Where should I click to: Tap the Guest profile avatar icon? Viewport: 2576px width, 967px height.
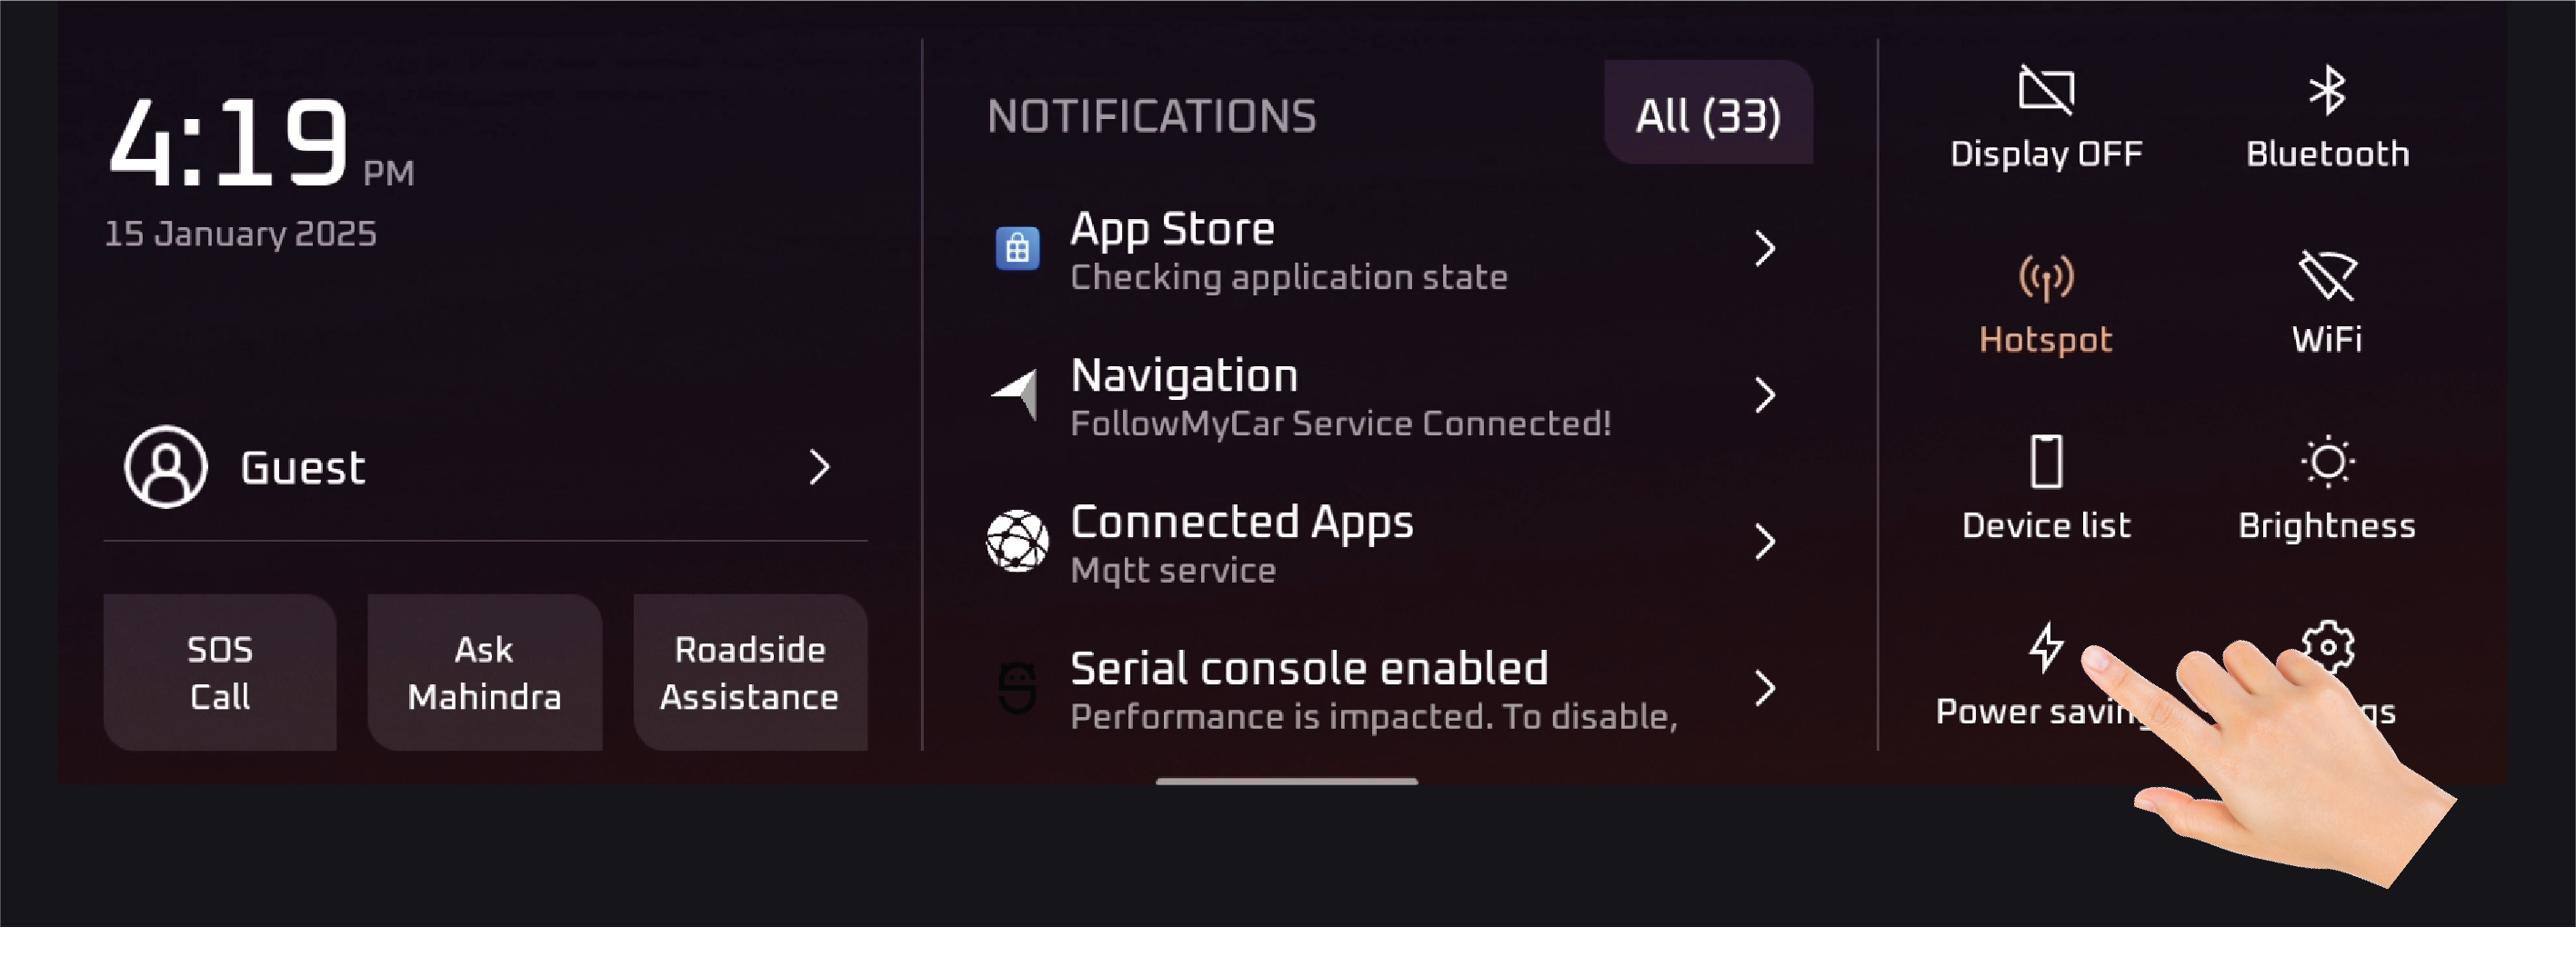[x=166, y=467]
